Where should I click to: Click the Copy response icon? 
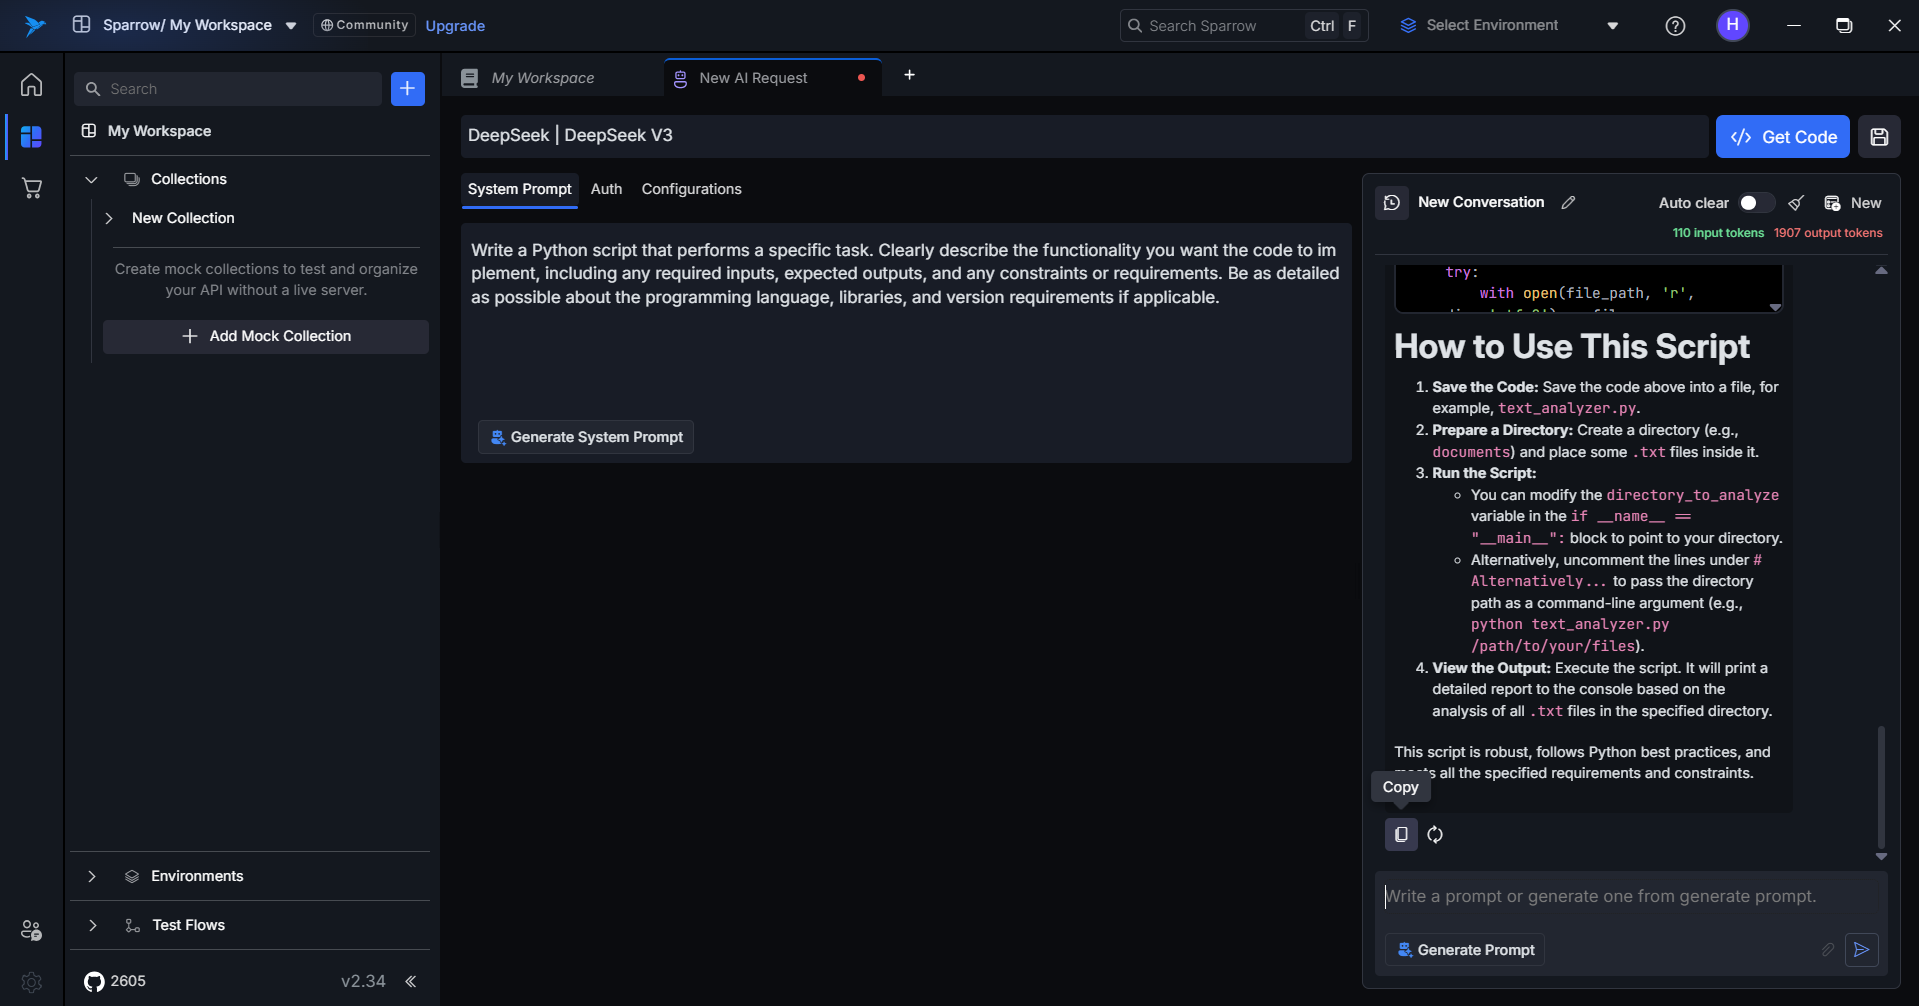coord(1401,834)
